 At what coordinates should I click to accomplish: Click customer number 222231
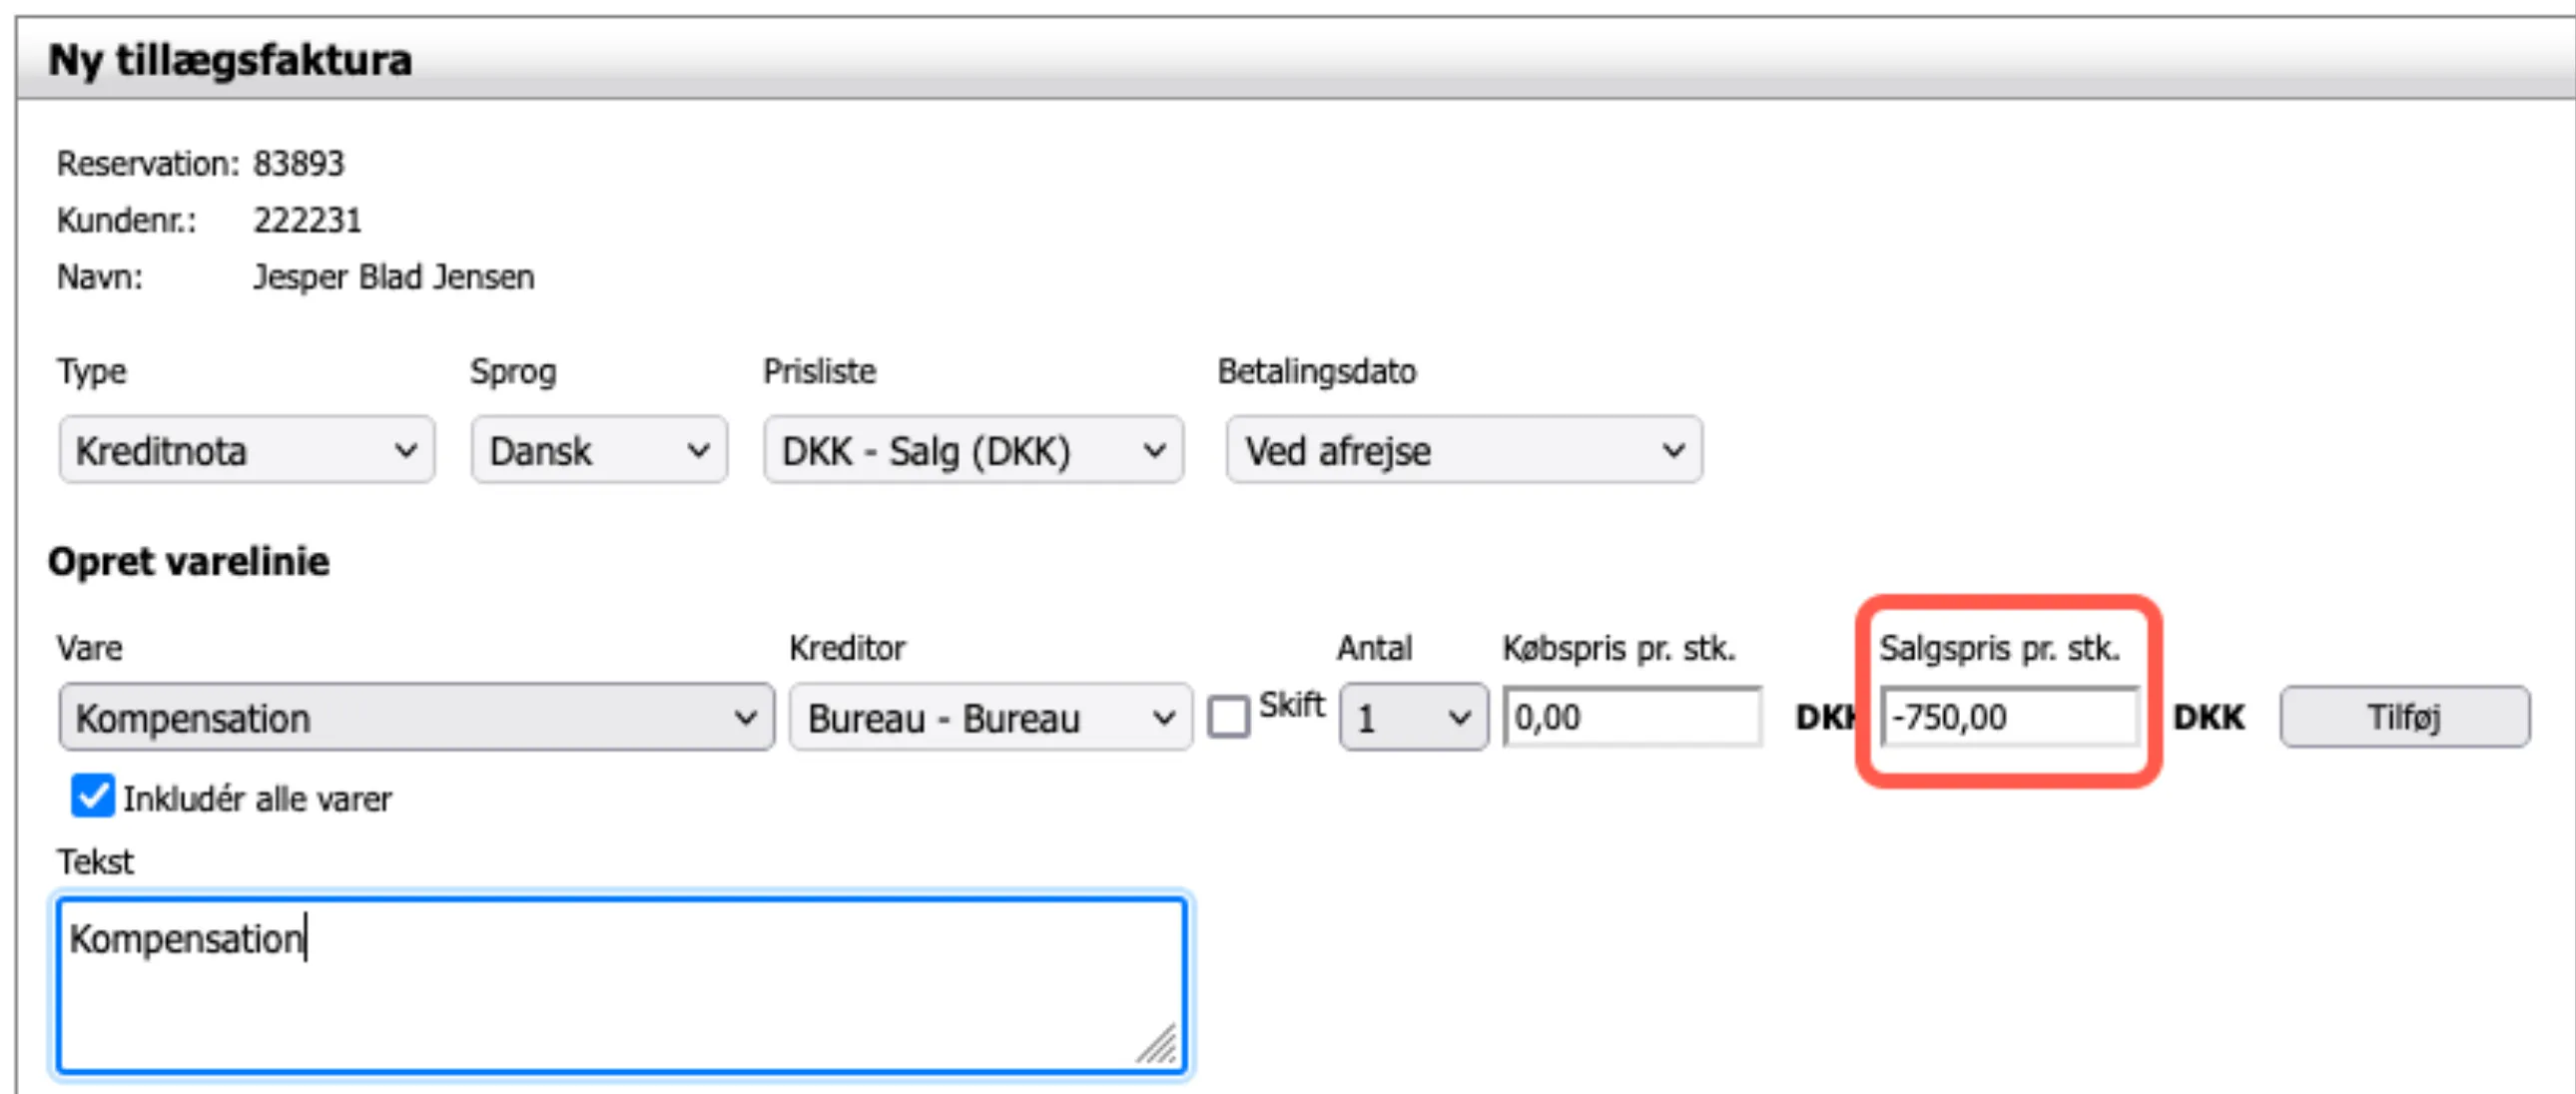[x=307, y=220]
